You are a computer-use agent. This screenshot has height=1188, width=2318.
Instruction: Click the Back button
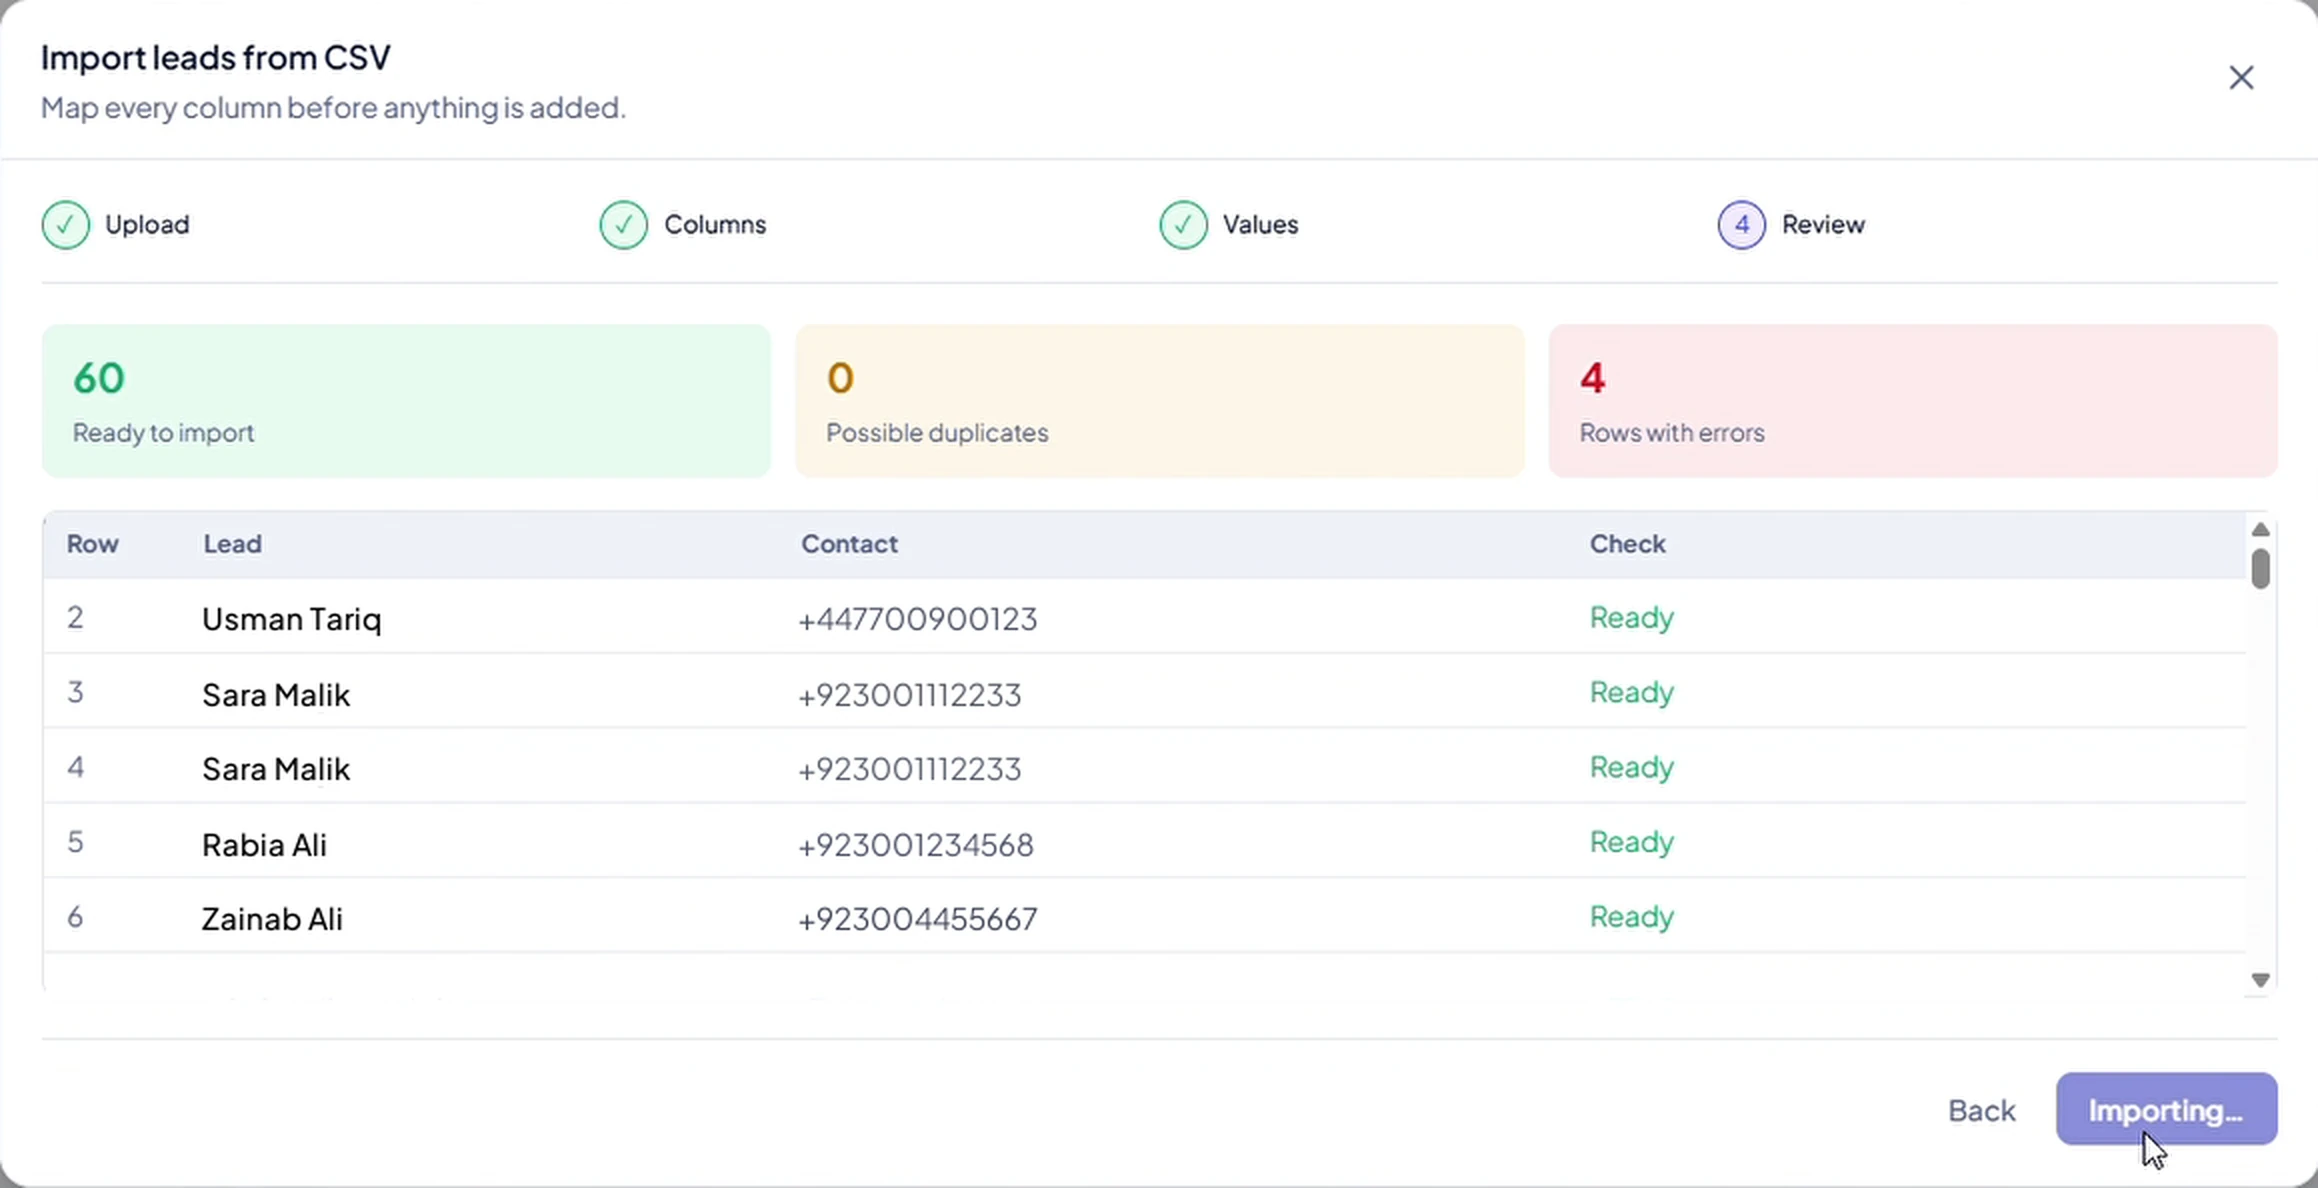coord(1981,1110)
